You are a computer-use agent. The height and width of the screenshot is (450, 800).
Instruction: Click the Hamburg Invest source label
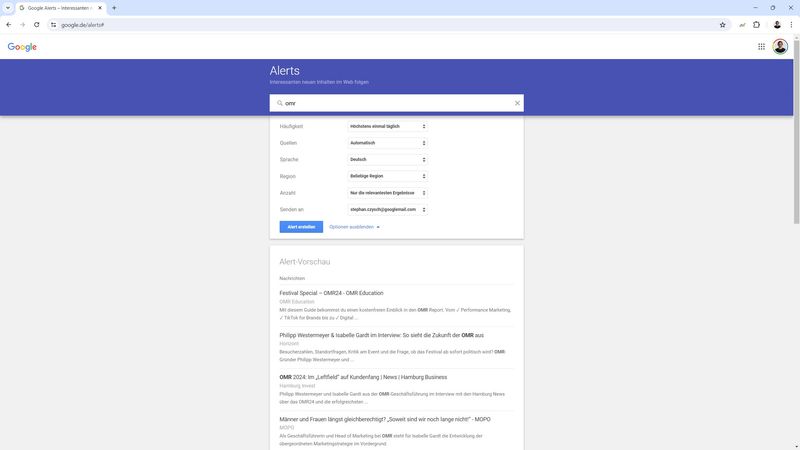pyautogui.click(x=297, y=386)
